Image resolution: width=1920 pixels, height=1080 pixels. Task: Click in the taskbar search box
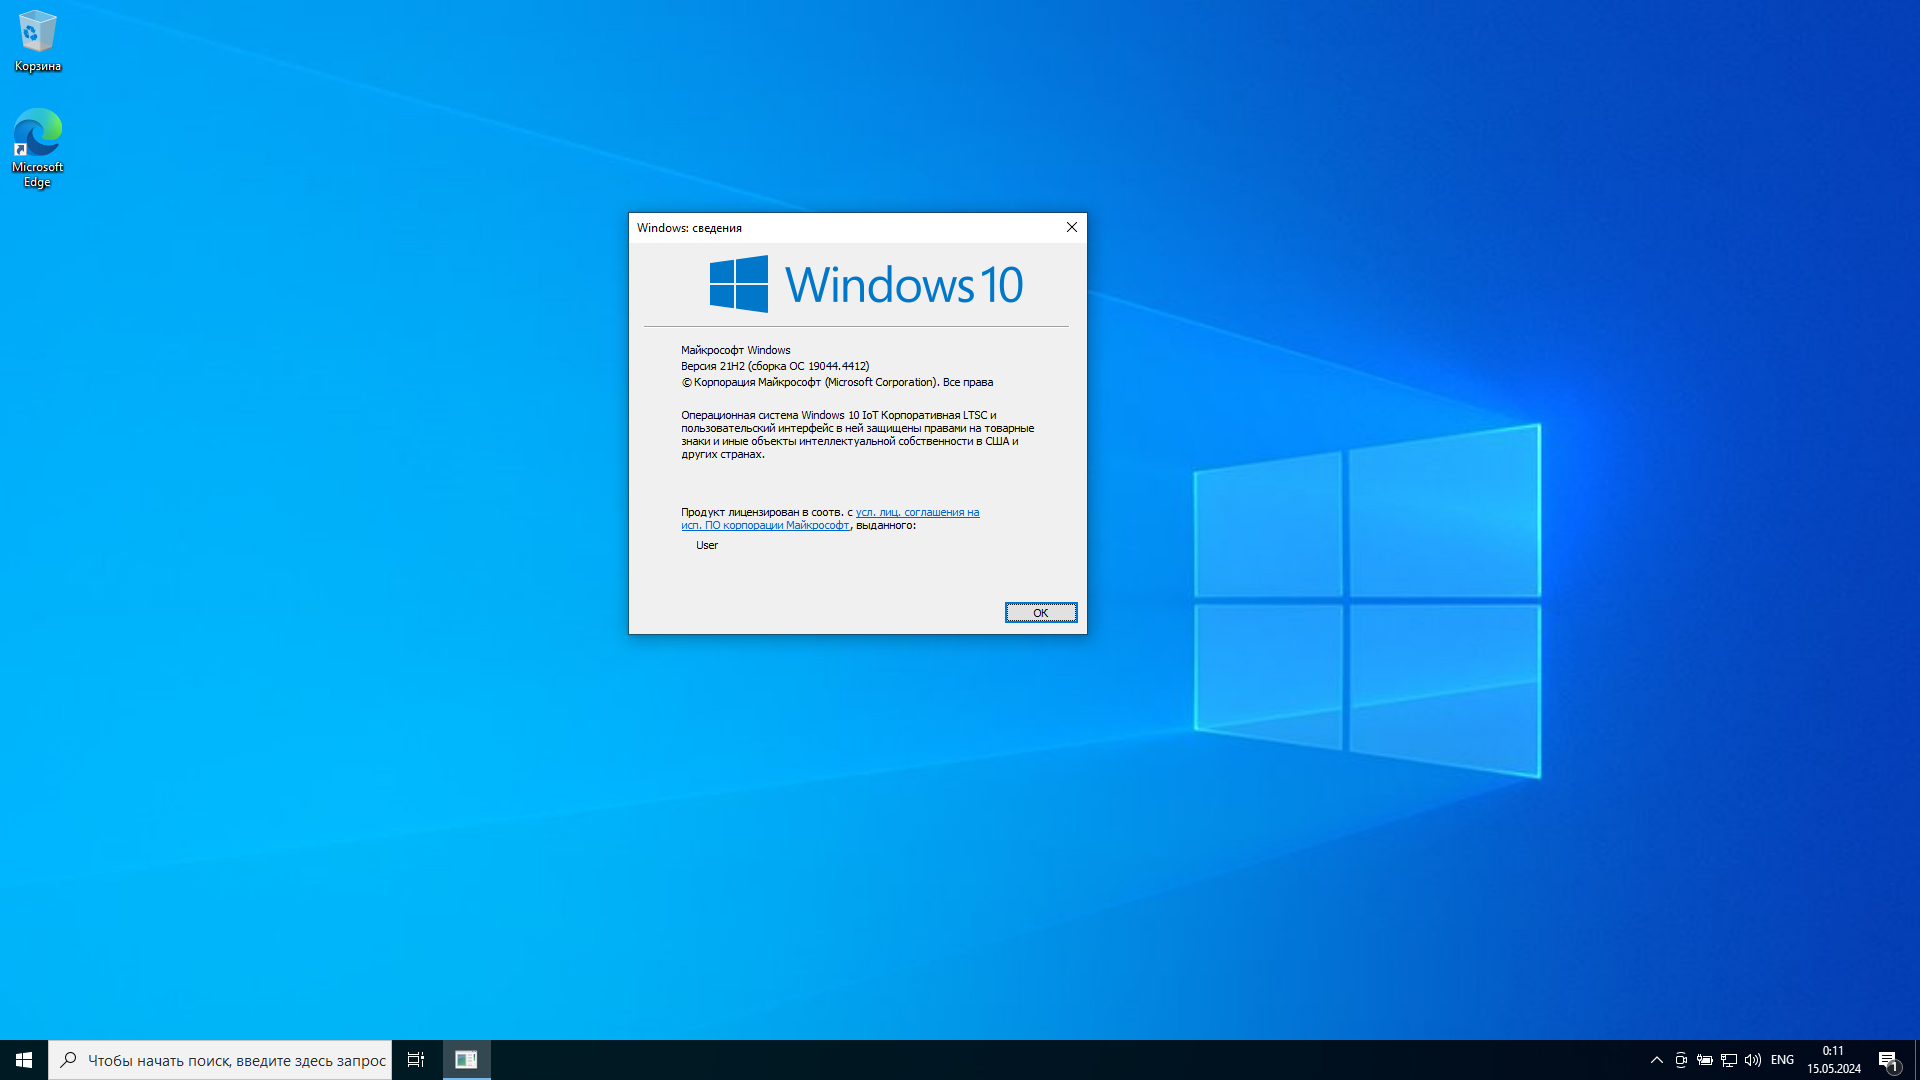[236, 1060]
